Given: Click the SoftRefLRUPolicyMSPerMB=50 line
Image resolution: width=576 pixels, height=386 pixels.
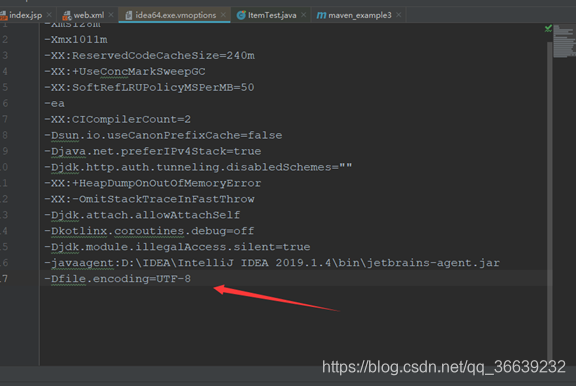Looking at the screenshot, I should pyautogui.click(x=149, y=87).
